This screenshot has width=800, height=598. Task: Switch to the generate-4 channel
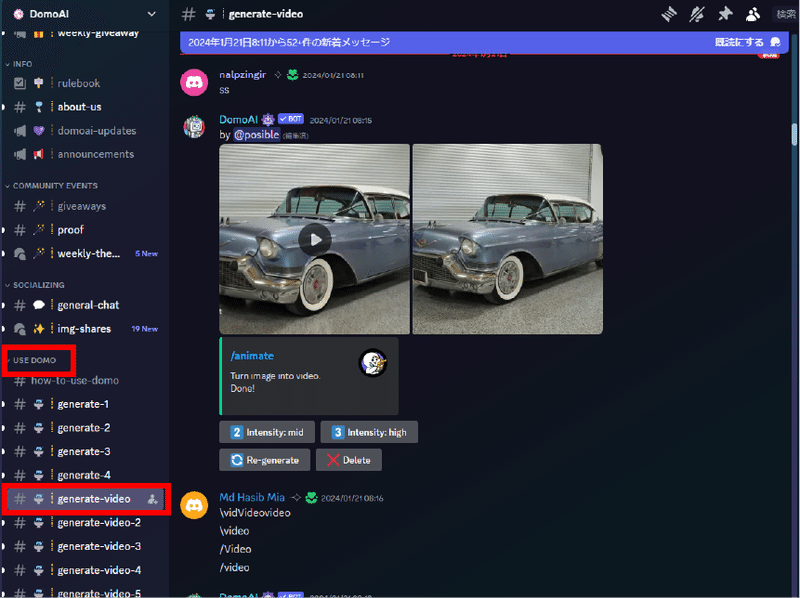pos(84,475)
